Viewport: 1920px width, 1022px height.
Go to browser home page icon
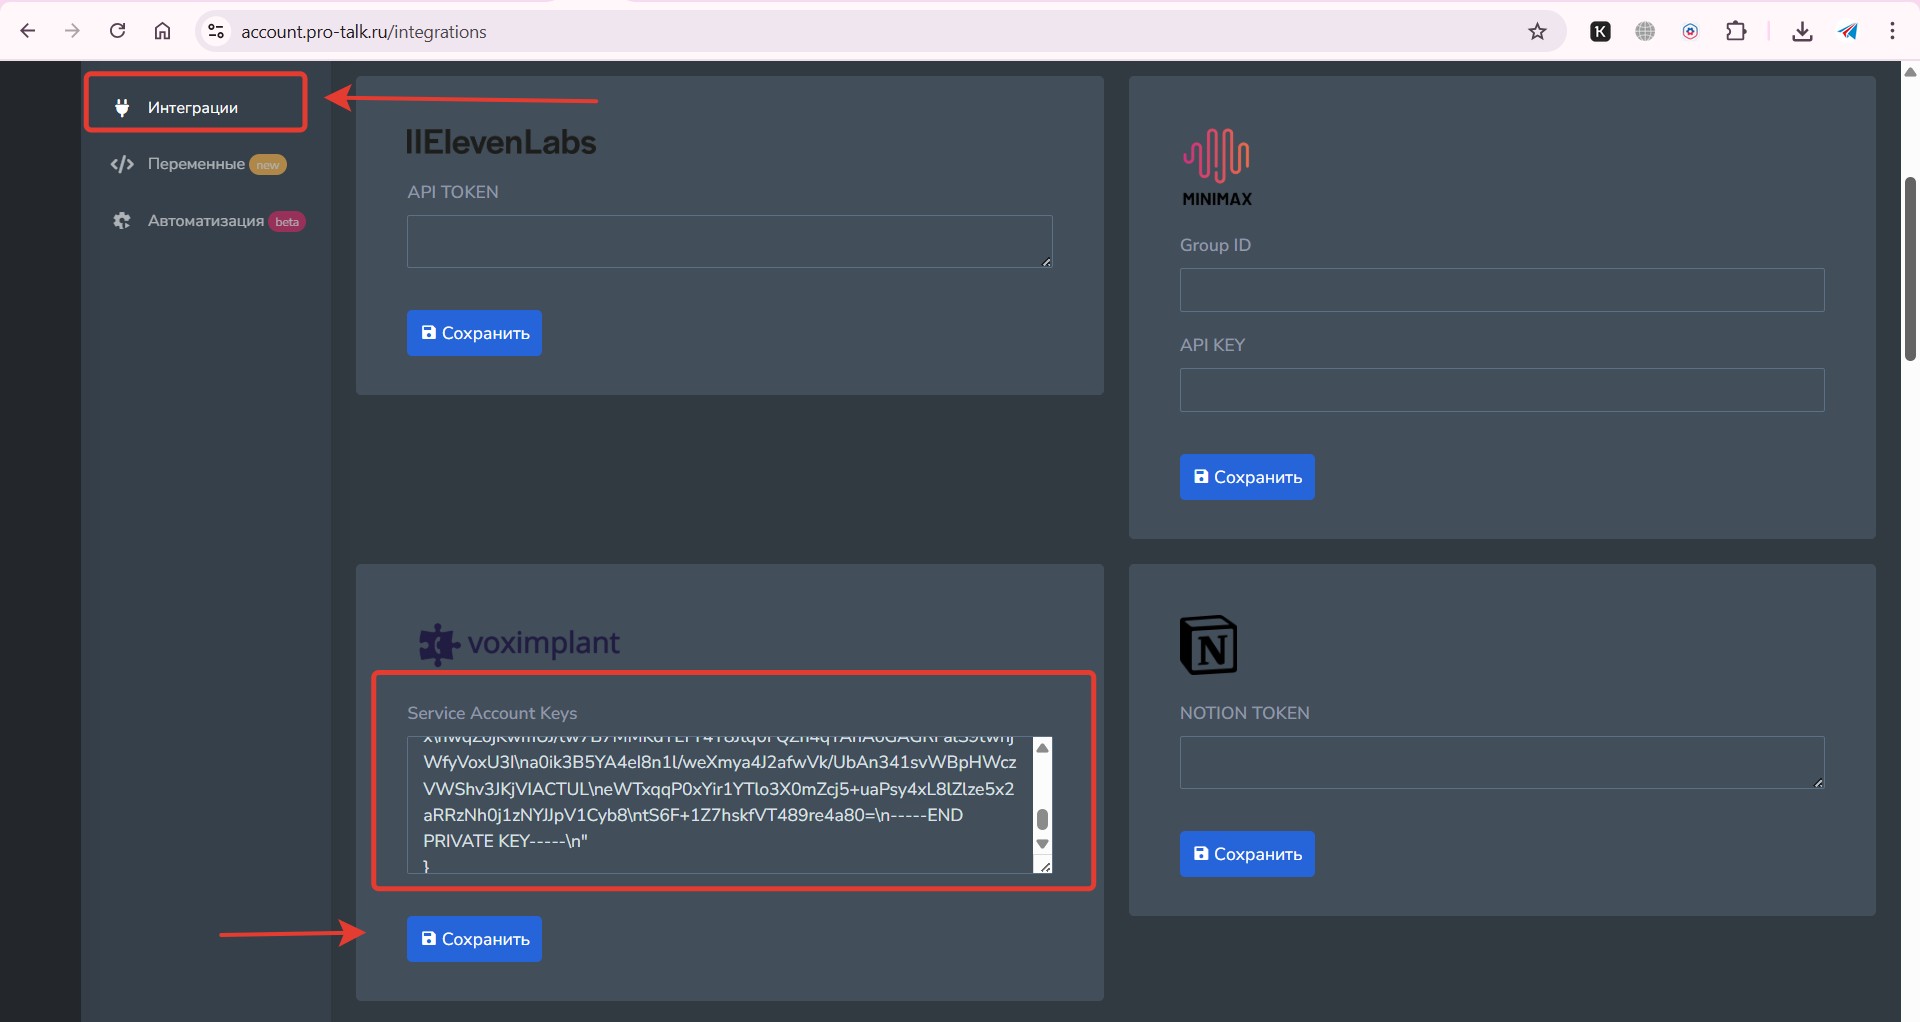coord(162,31)
